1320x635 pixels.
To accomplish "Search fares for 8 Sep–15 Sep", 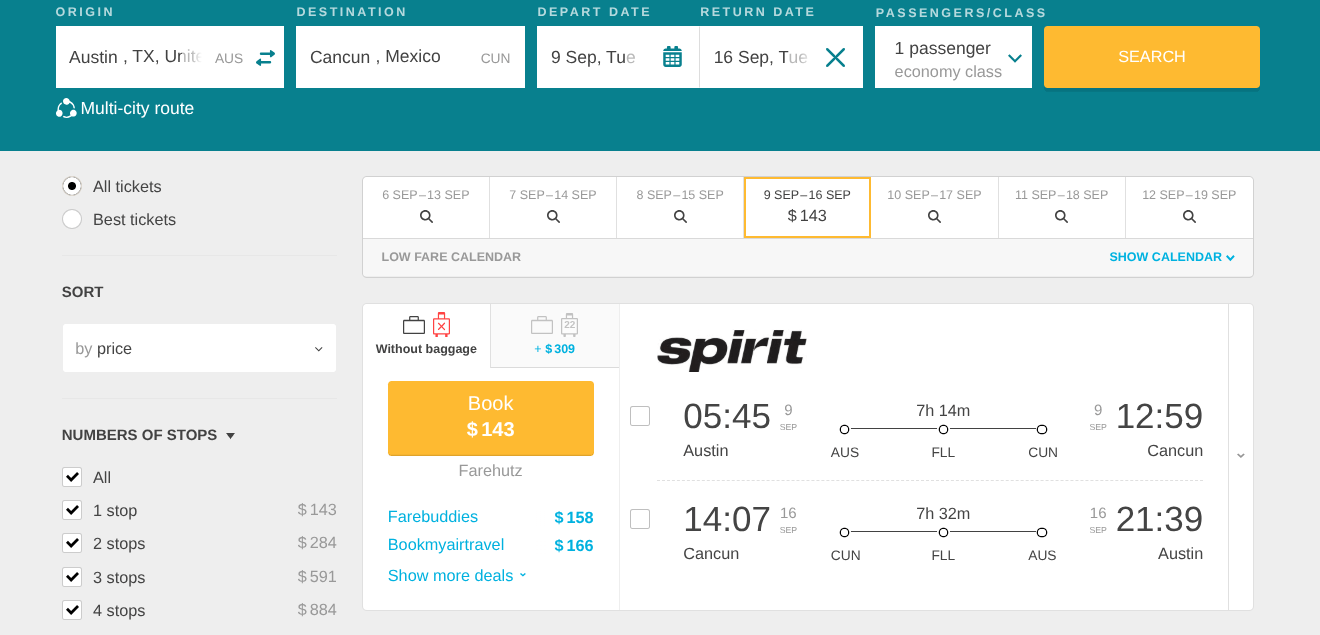I will [x=680, y=216].
